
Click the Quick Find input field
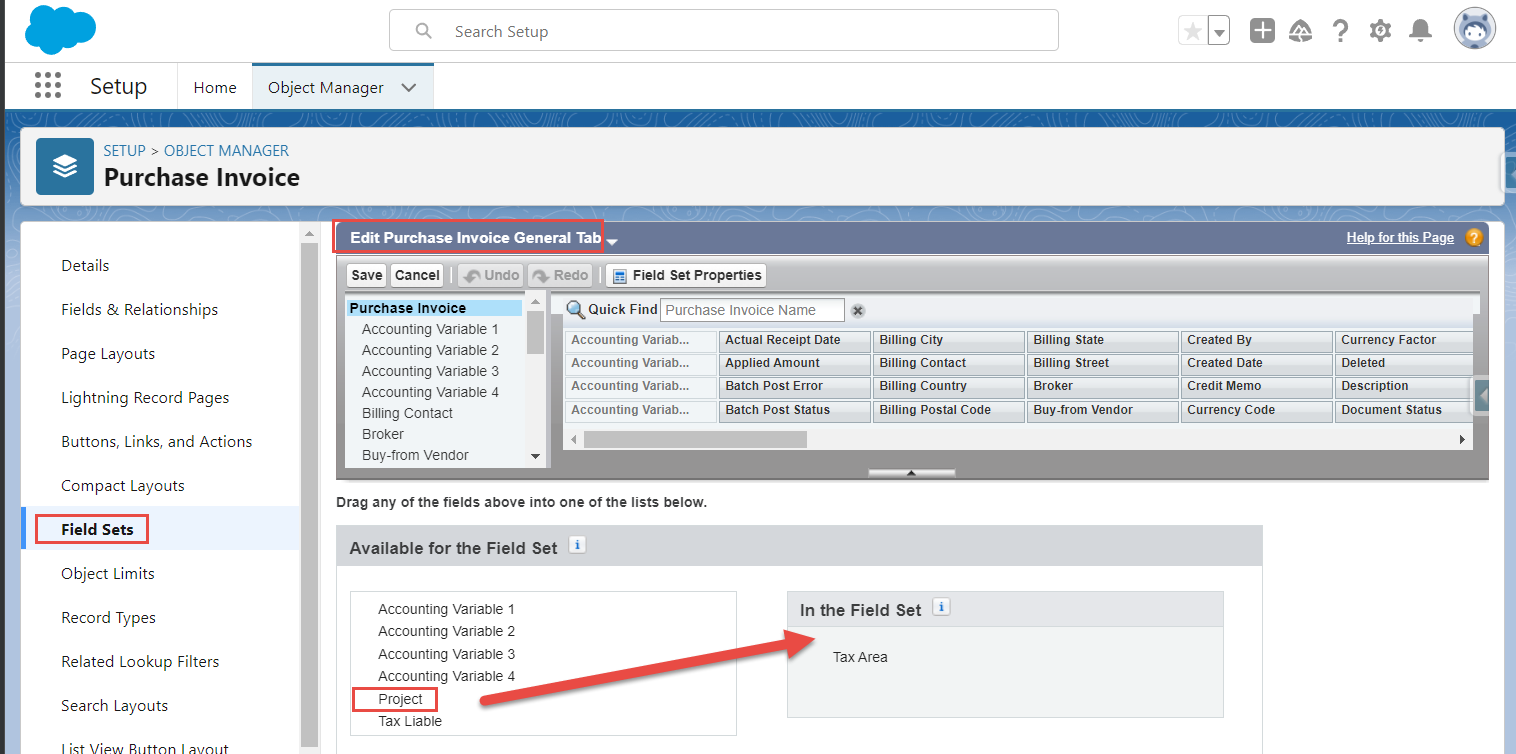point(752,310)
